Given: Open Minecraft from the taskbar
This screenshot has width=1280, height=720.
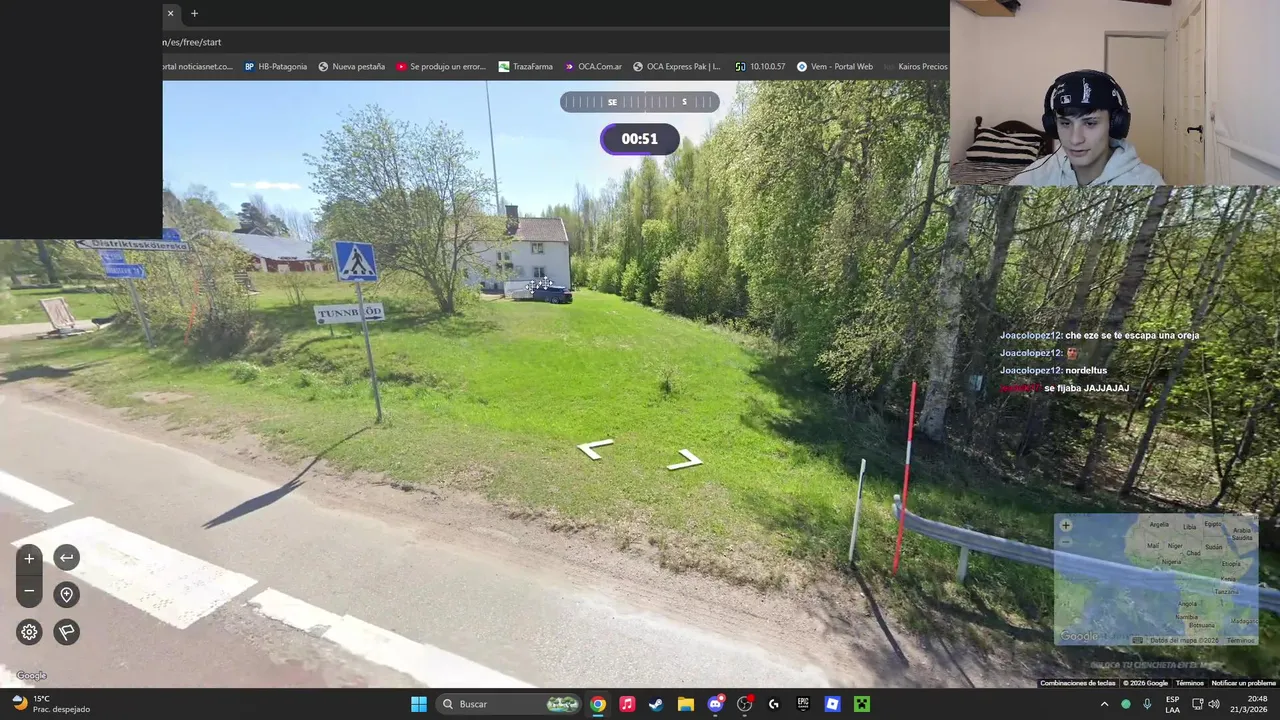Looking at the screenshot, I should click(861, 704).
